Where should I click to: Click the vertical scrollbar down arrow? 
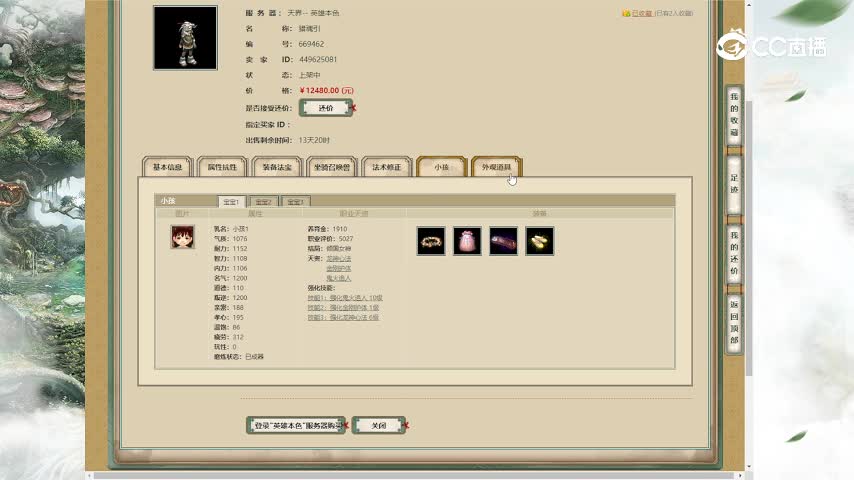click(749, 467)
